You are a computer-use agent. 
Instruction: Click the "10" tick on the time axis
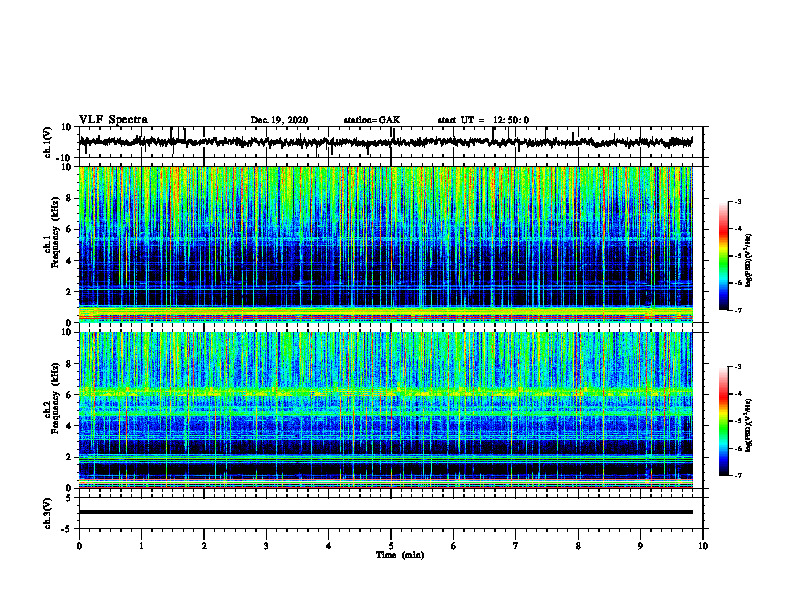pyautogui.click(x=703, y=546)
